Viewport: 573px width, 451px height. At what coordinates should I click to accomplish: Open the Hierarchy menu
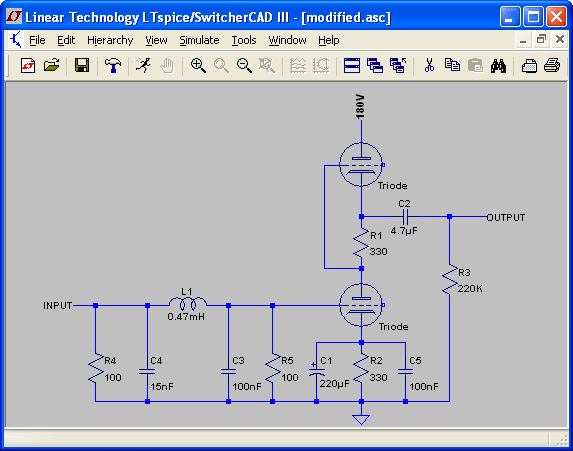110,40
